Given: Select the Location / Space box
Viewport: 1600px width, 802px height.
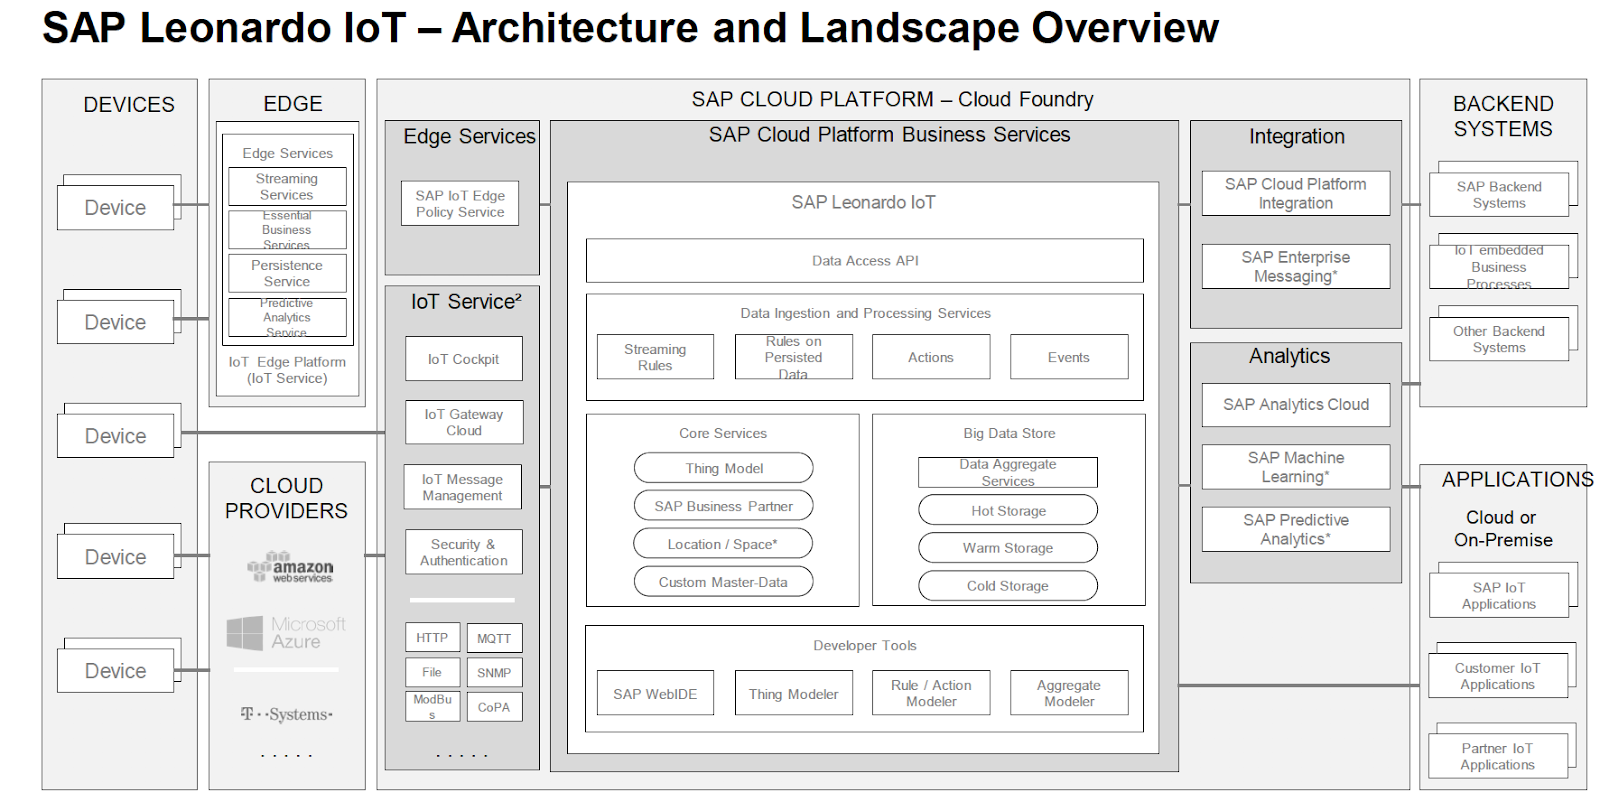Looking at the screenshot, I should [723, 544].
